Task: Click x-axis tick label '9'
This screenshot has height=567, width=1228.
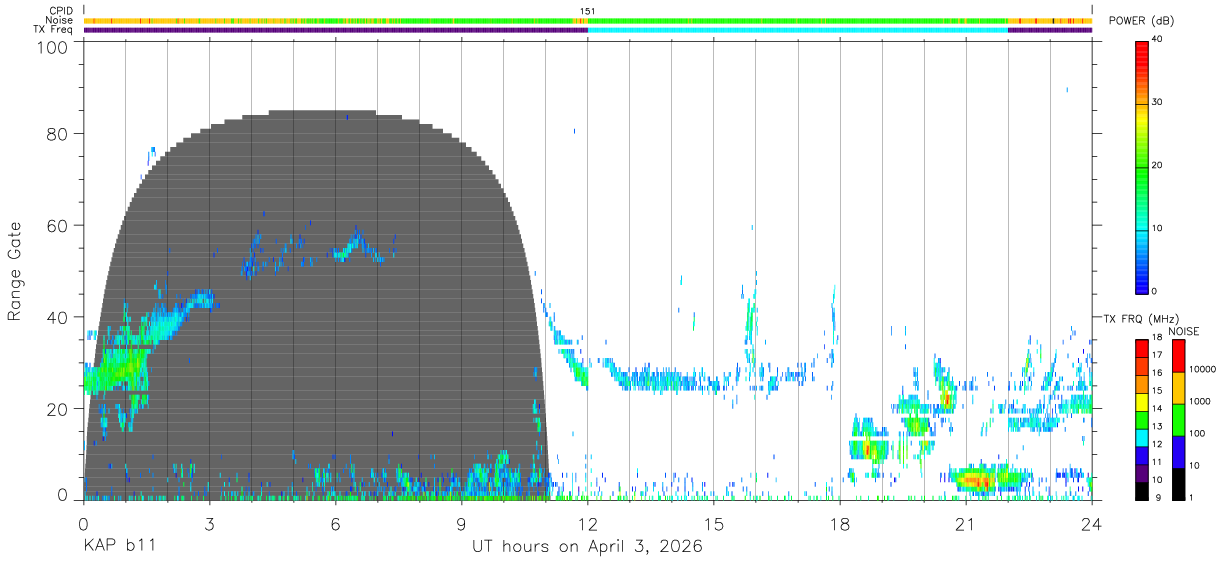Action: [462, 524]
